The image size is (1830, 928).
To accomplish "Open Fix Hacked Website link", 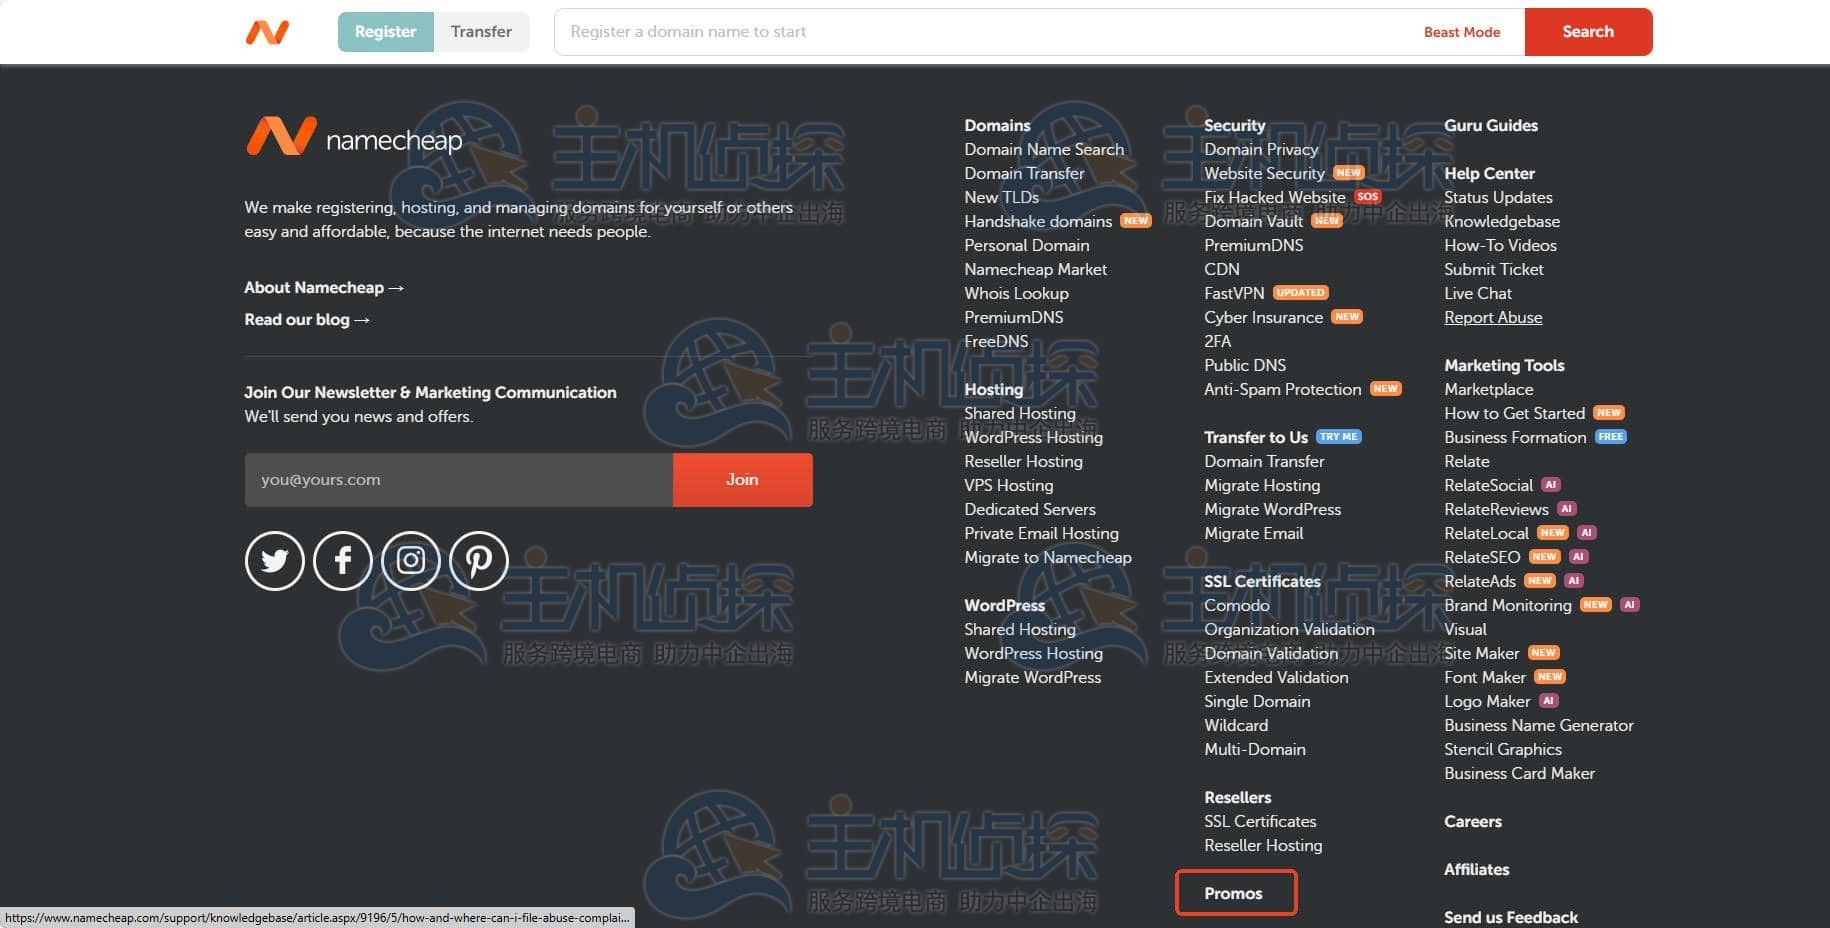I will coord(1275,198).
